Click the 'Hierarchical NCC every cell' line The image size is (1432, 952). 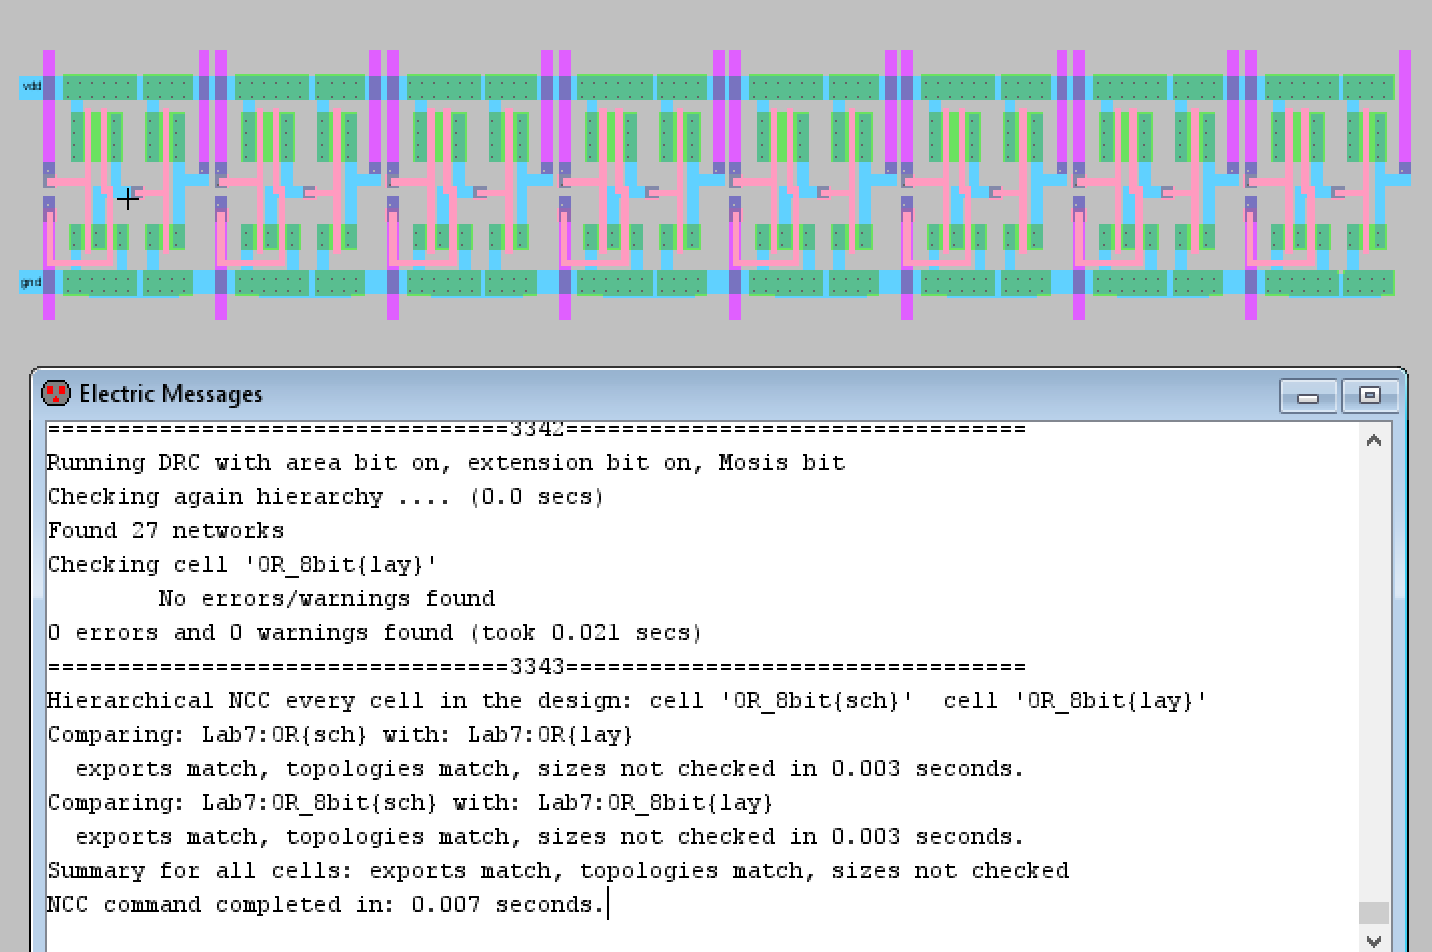point(626,701)
